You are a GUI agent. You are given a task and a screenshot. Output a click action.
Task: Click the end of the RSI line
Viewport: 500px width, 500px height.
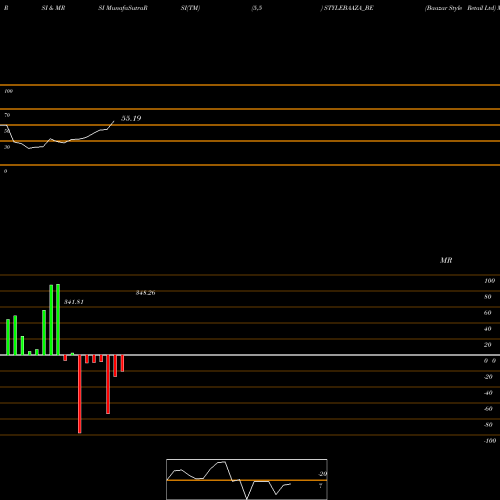pyautogui.click(x=114, y=122)
